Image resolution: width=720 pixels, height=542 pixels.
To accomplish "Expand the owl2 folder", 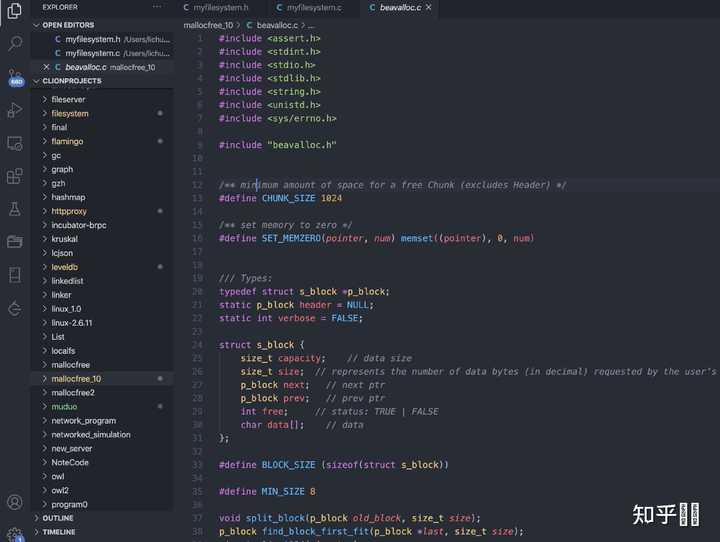I will click(x=102, y=491).
